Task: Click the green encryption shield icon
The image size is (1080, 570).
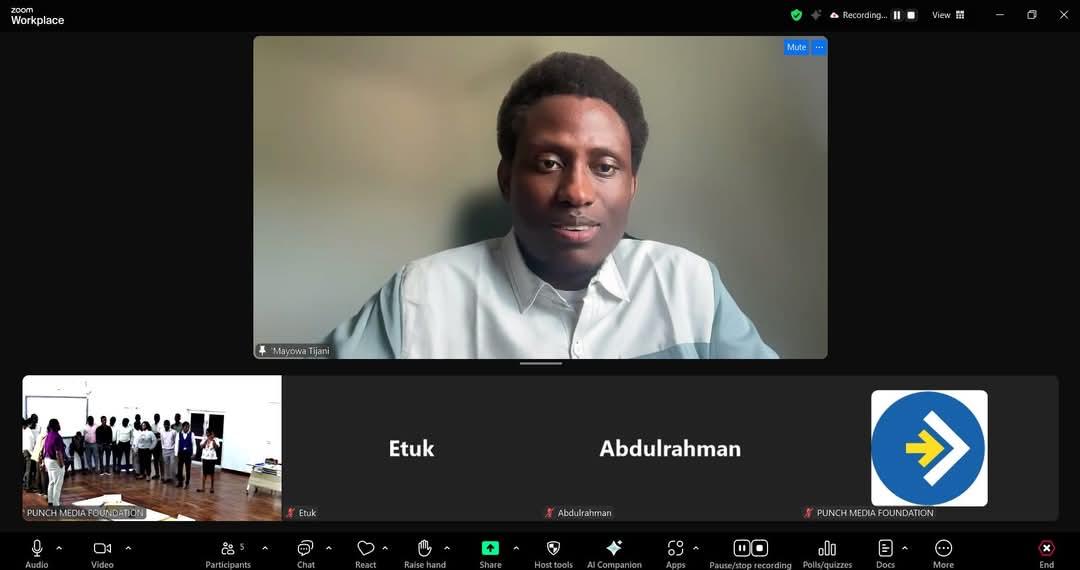Action: (796, 14)
